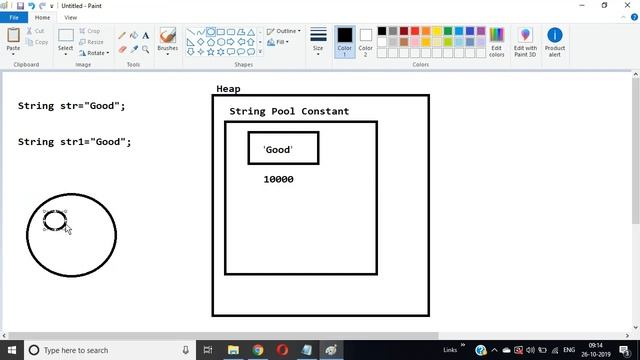Select the Magnifier tool
640x360 pixels.
click(146, 49)
